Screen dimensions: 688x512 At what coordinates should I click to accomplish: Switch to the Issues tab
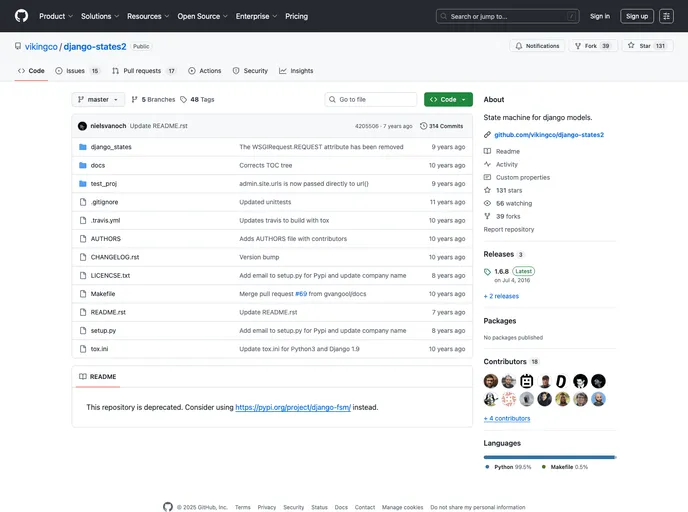(x=77, y=71)
